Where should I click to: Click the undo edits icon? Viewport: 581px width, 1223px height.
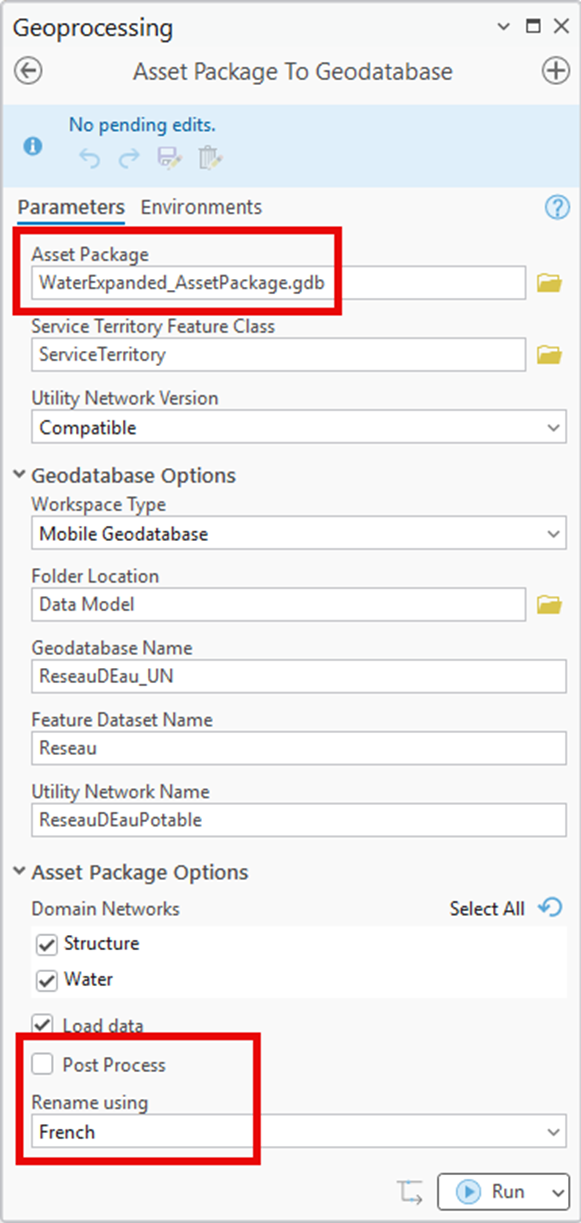[x=91, y=157]
